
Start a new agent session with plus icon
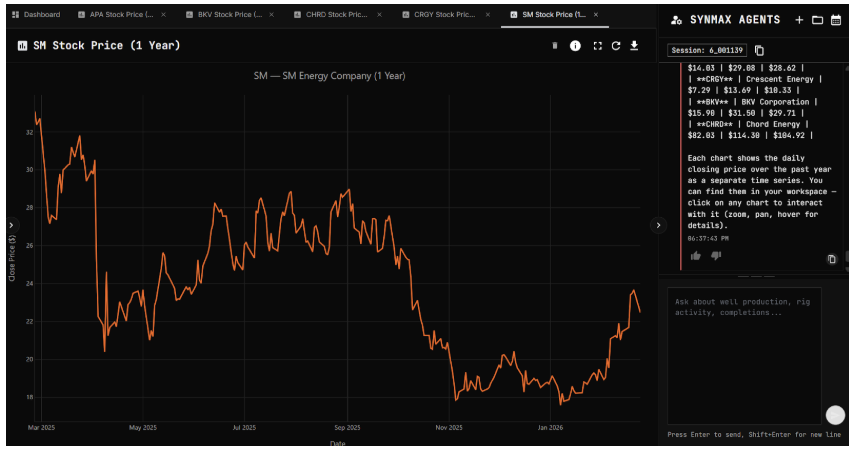799,20
